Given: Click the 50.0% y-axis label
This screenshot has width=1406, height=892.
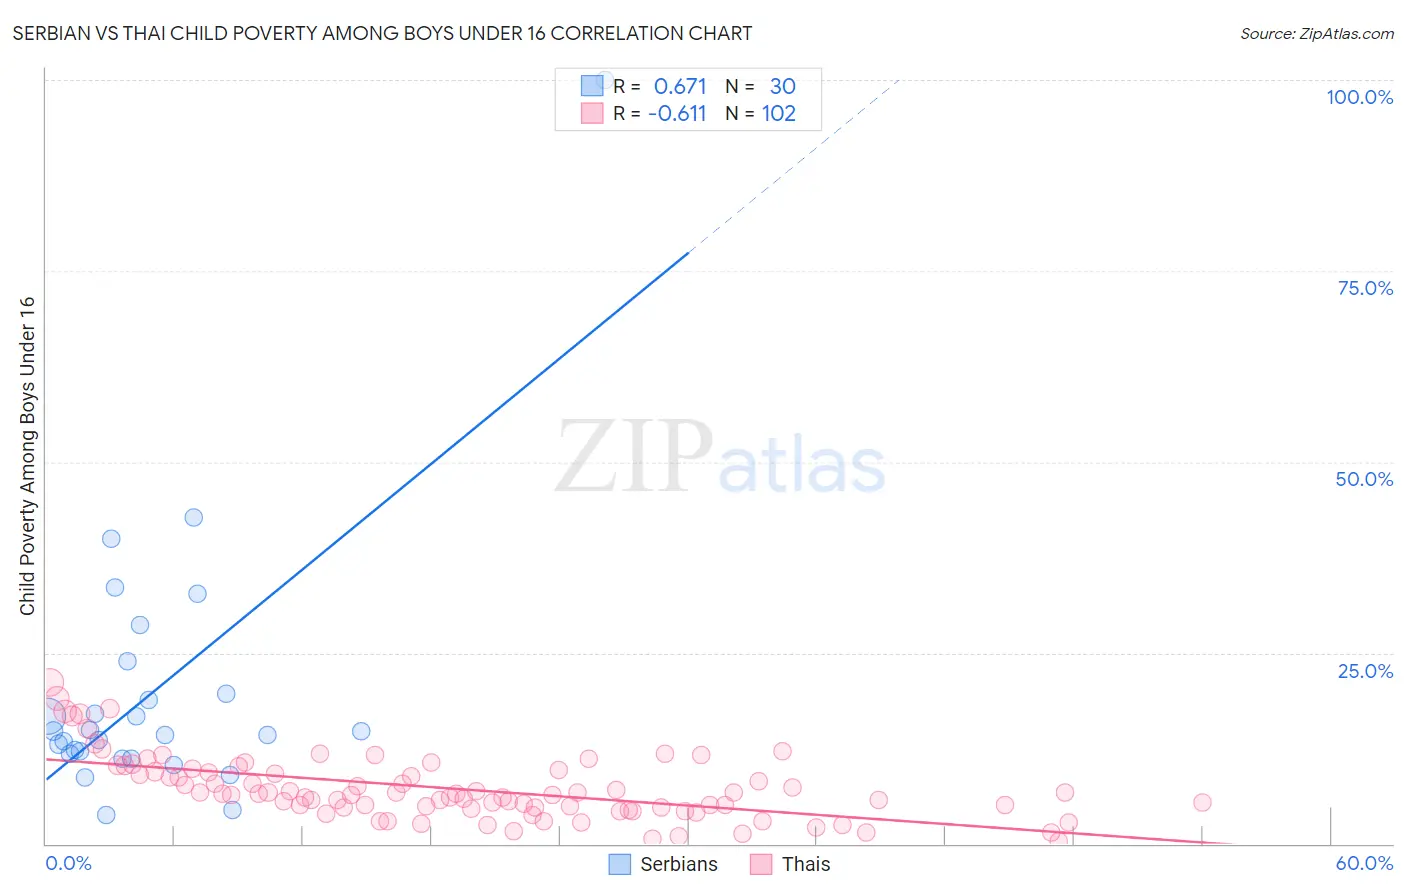Looking at the screenshot, I should pyautogui.click(x=1364, y=479).
